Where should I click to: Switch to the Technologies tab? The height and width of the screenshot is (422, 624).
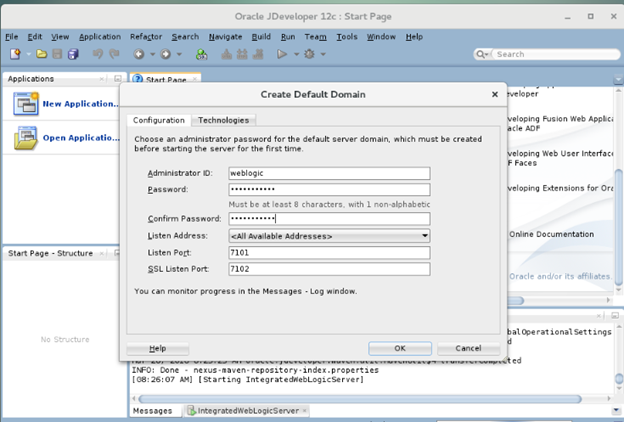coord(223,120)
